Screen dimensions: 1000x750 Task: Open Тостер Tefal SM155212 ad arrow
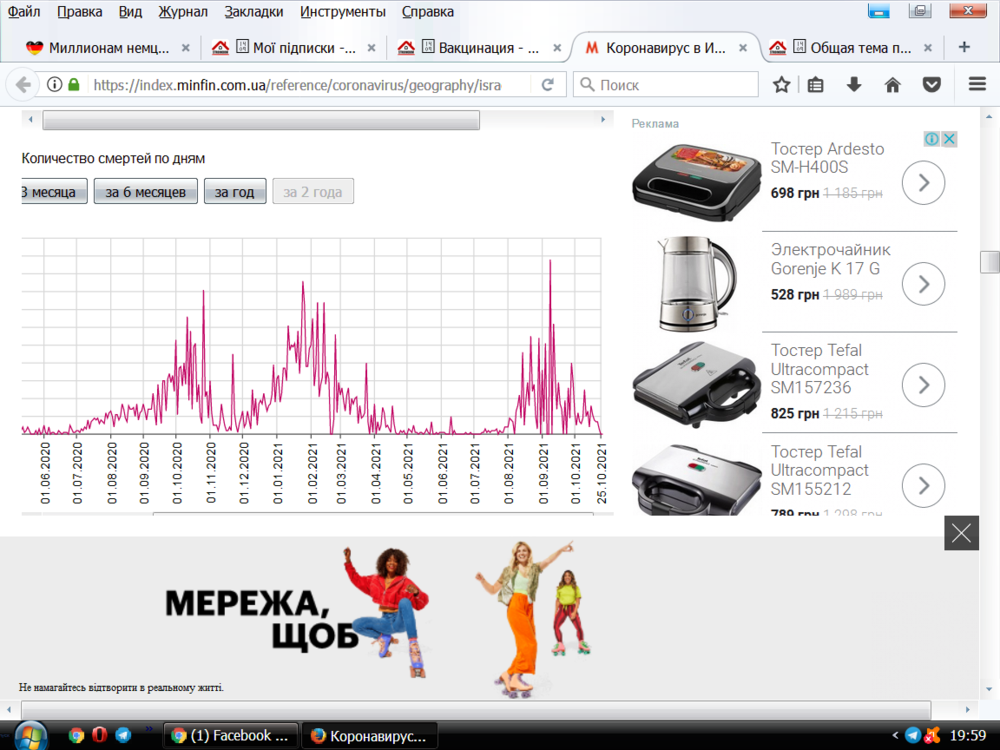click(923, 486)
